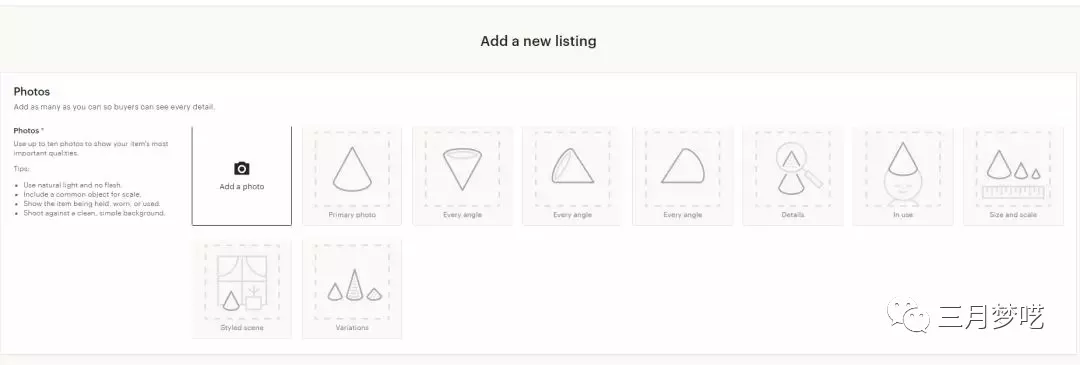The height and width of the screenshot is (365, 1080).
Task: Choose the upside-down cone Every angle slot
Action: click(x=461, y=169)
